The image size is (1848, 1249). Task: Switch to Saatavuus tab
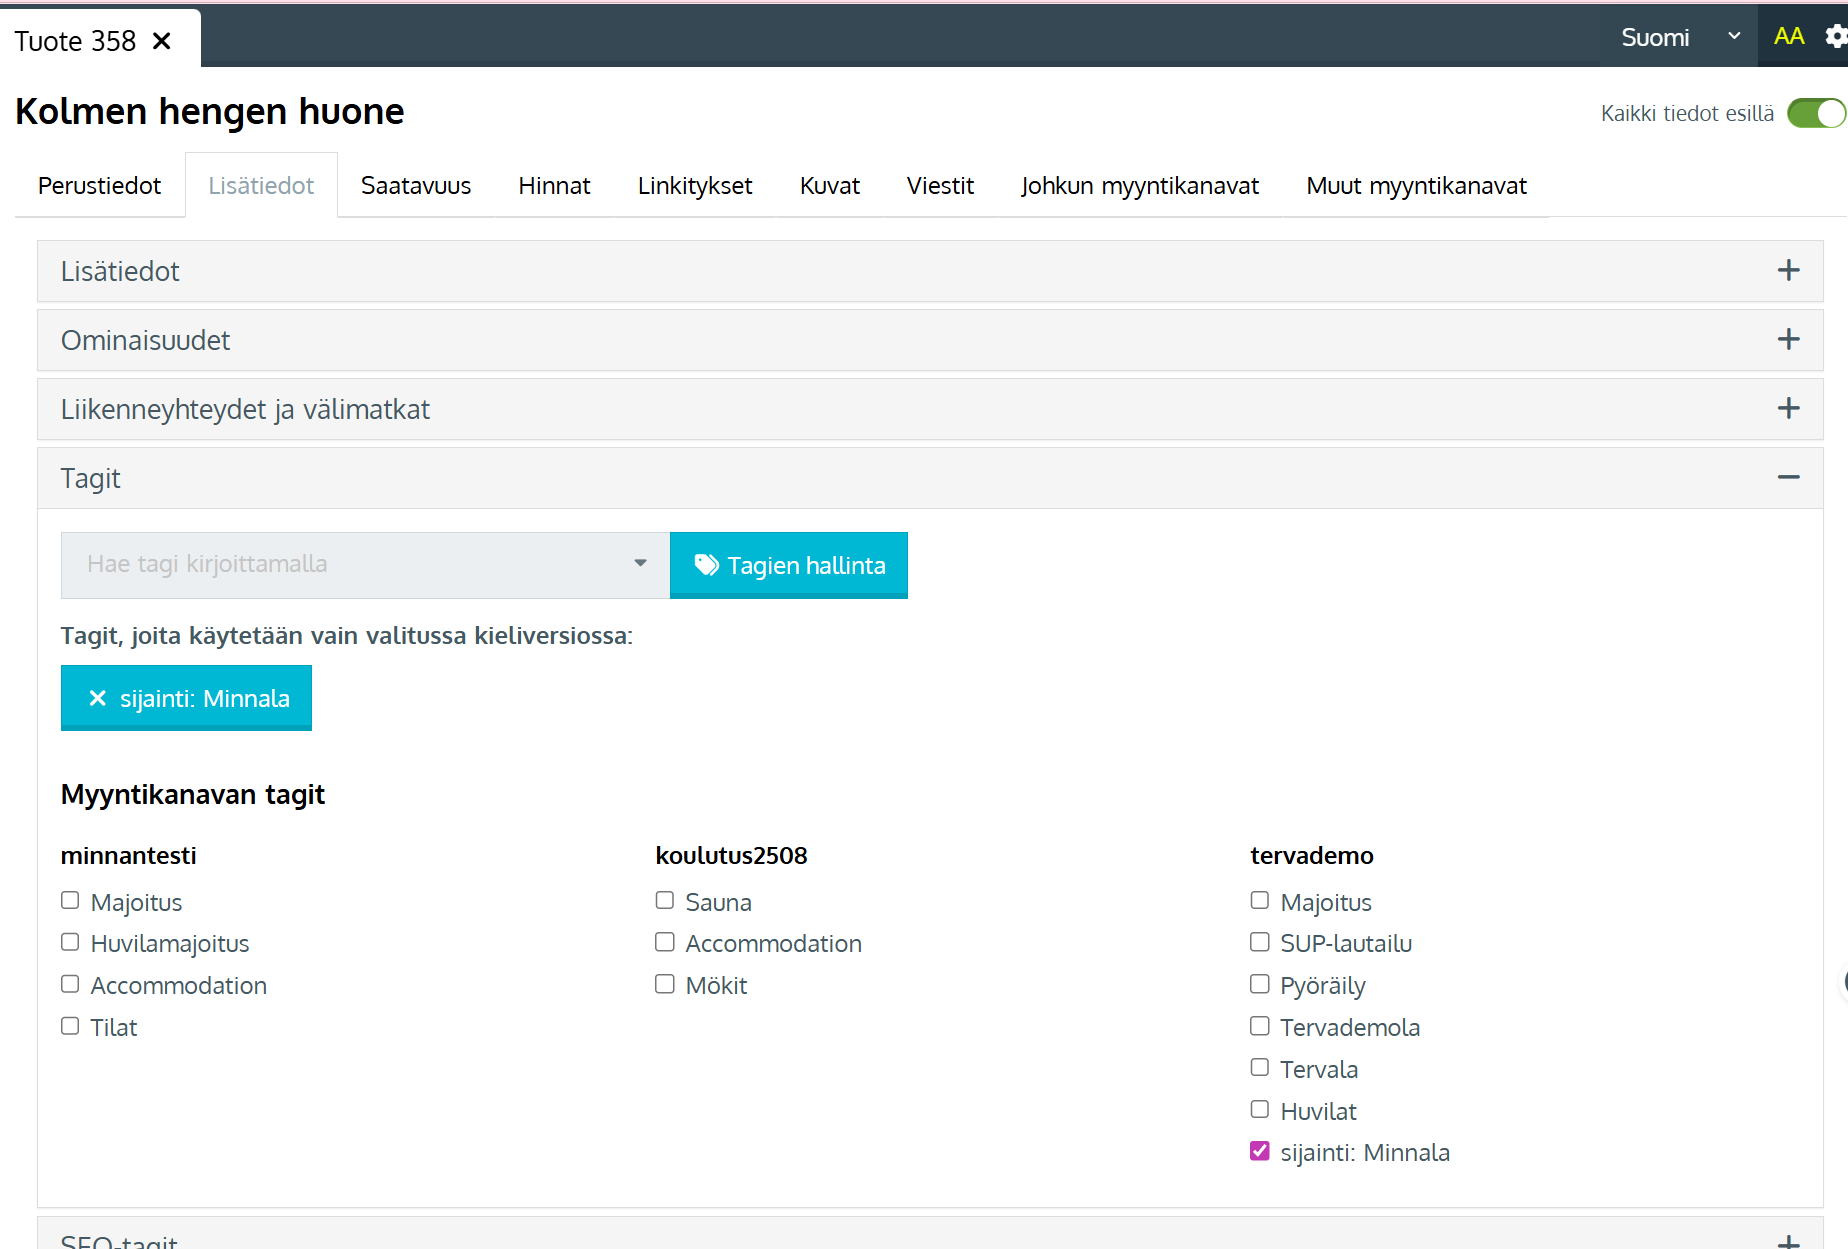tap(416, 186)
